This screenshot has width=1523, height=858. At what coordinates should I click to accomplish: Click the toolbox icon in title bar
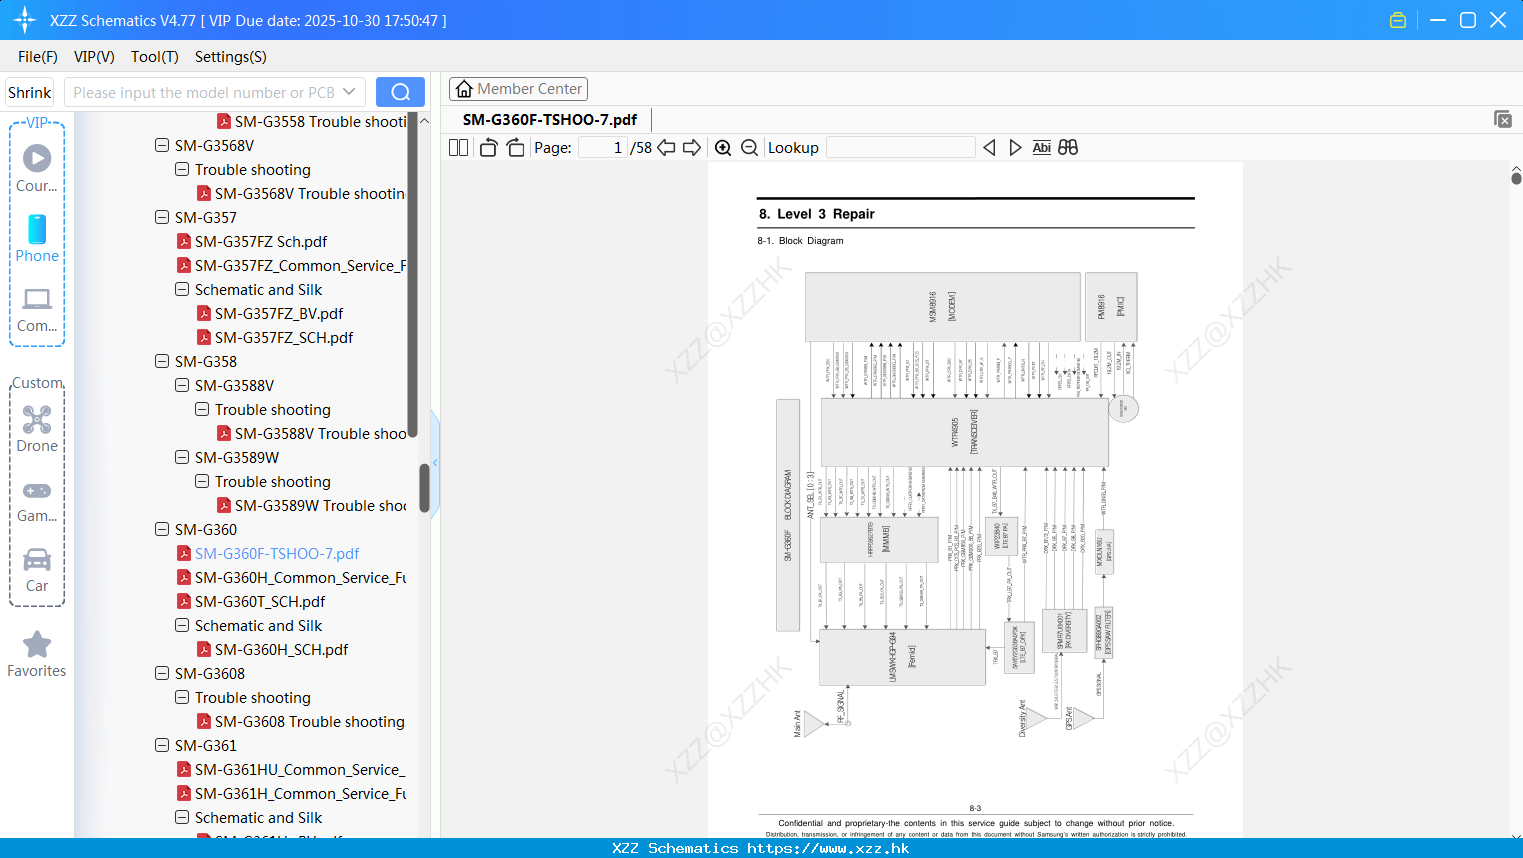[1398, 20]
